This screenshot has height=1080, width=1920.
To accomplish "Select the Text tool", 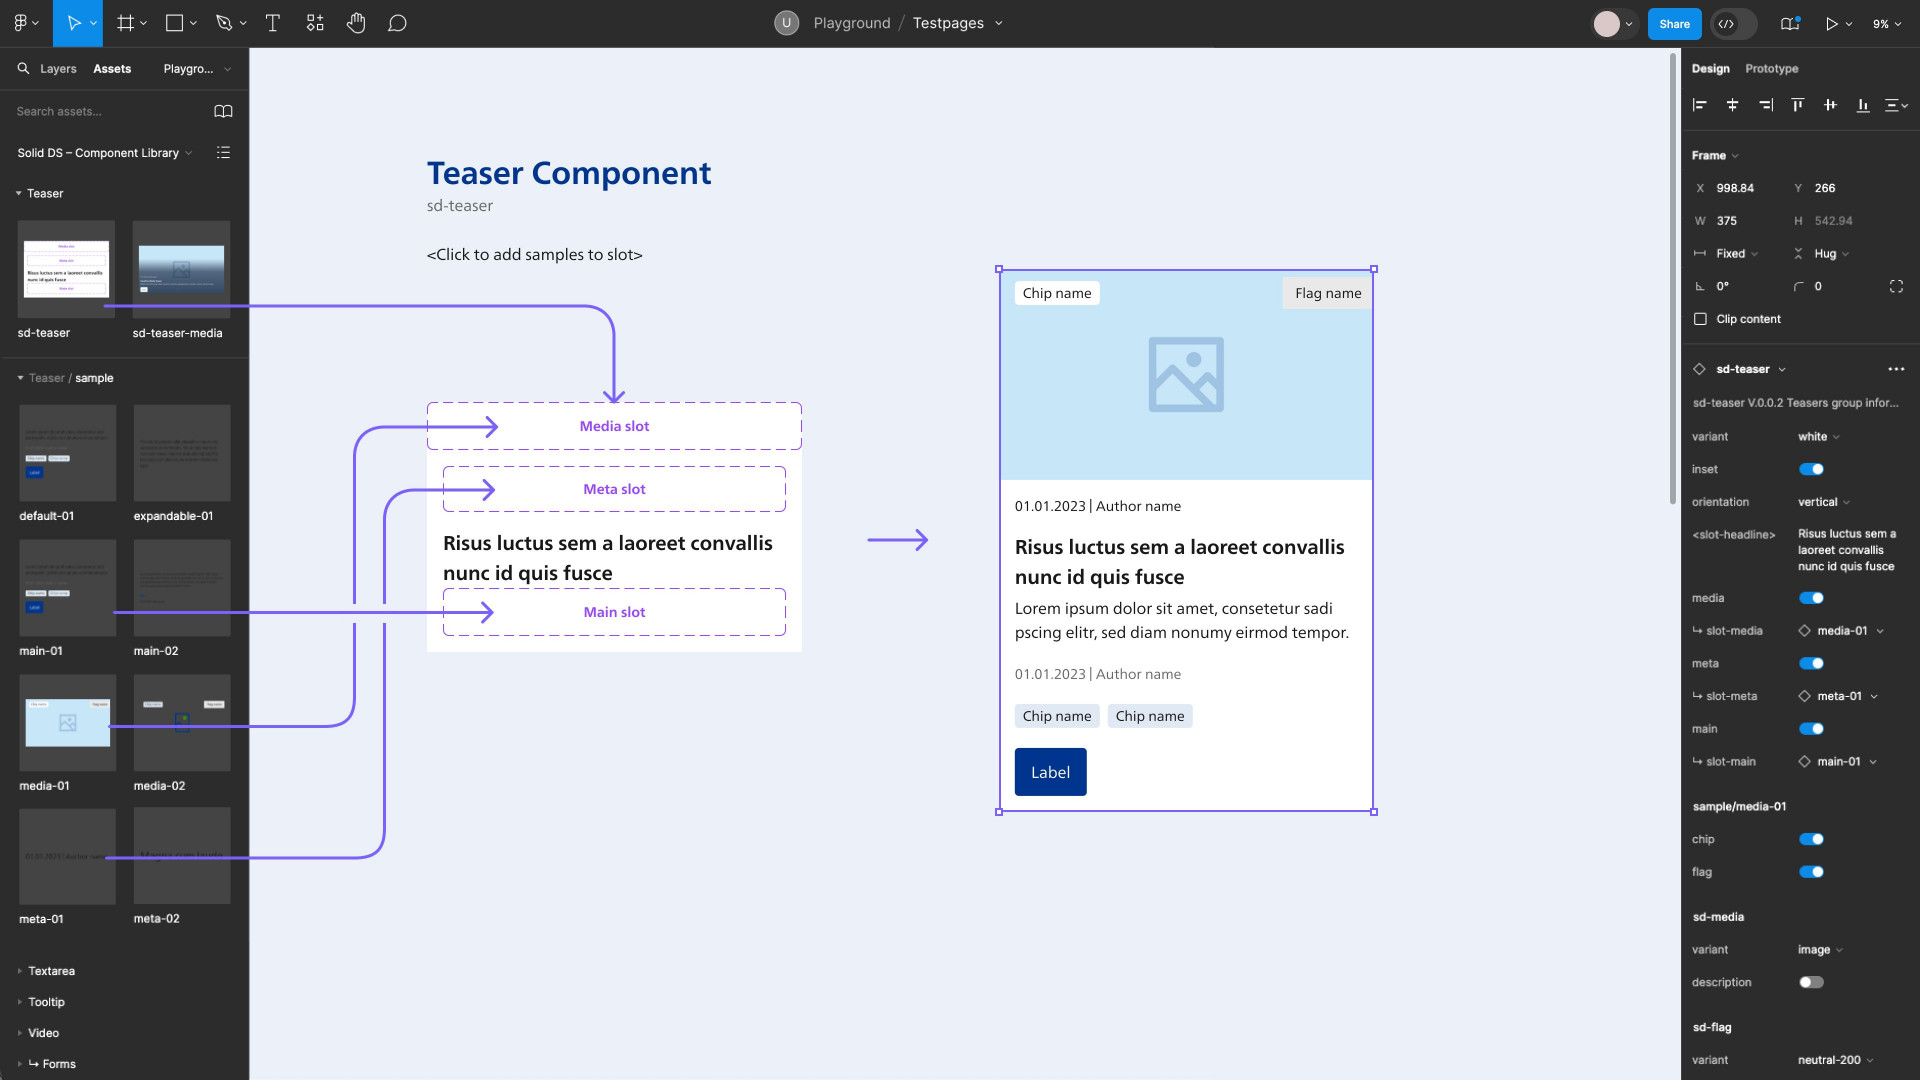I will pos(272,22).
